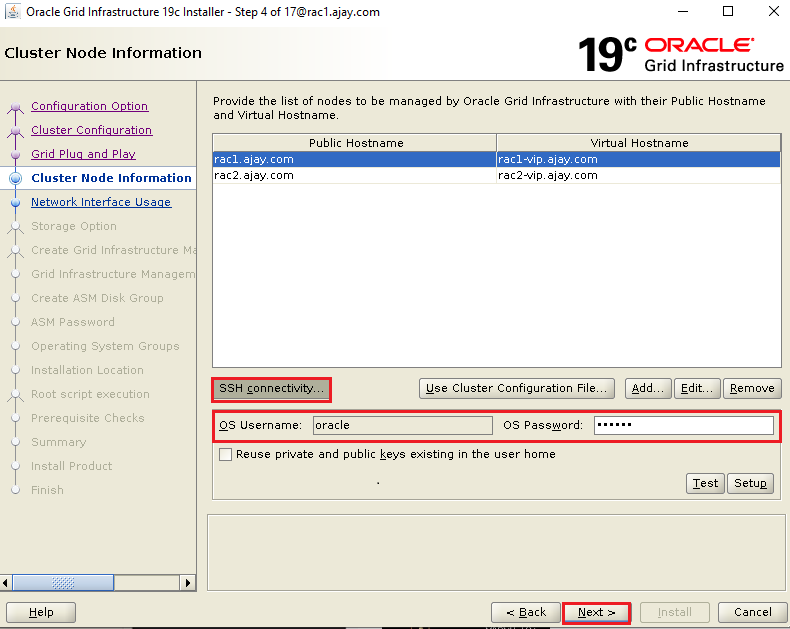Viewport: 790px width, 629px height.
Task: Click the Help button
Action: [41, 612]
